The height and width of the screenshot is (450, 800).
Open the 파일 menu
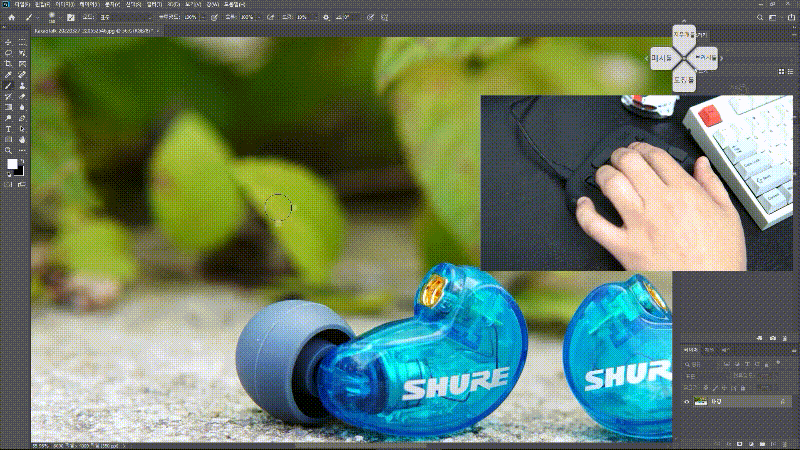pyautogui.click(x=22, y=4)
